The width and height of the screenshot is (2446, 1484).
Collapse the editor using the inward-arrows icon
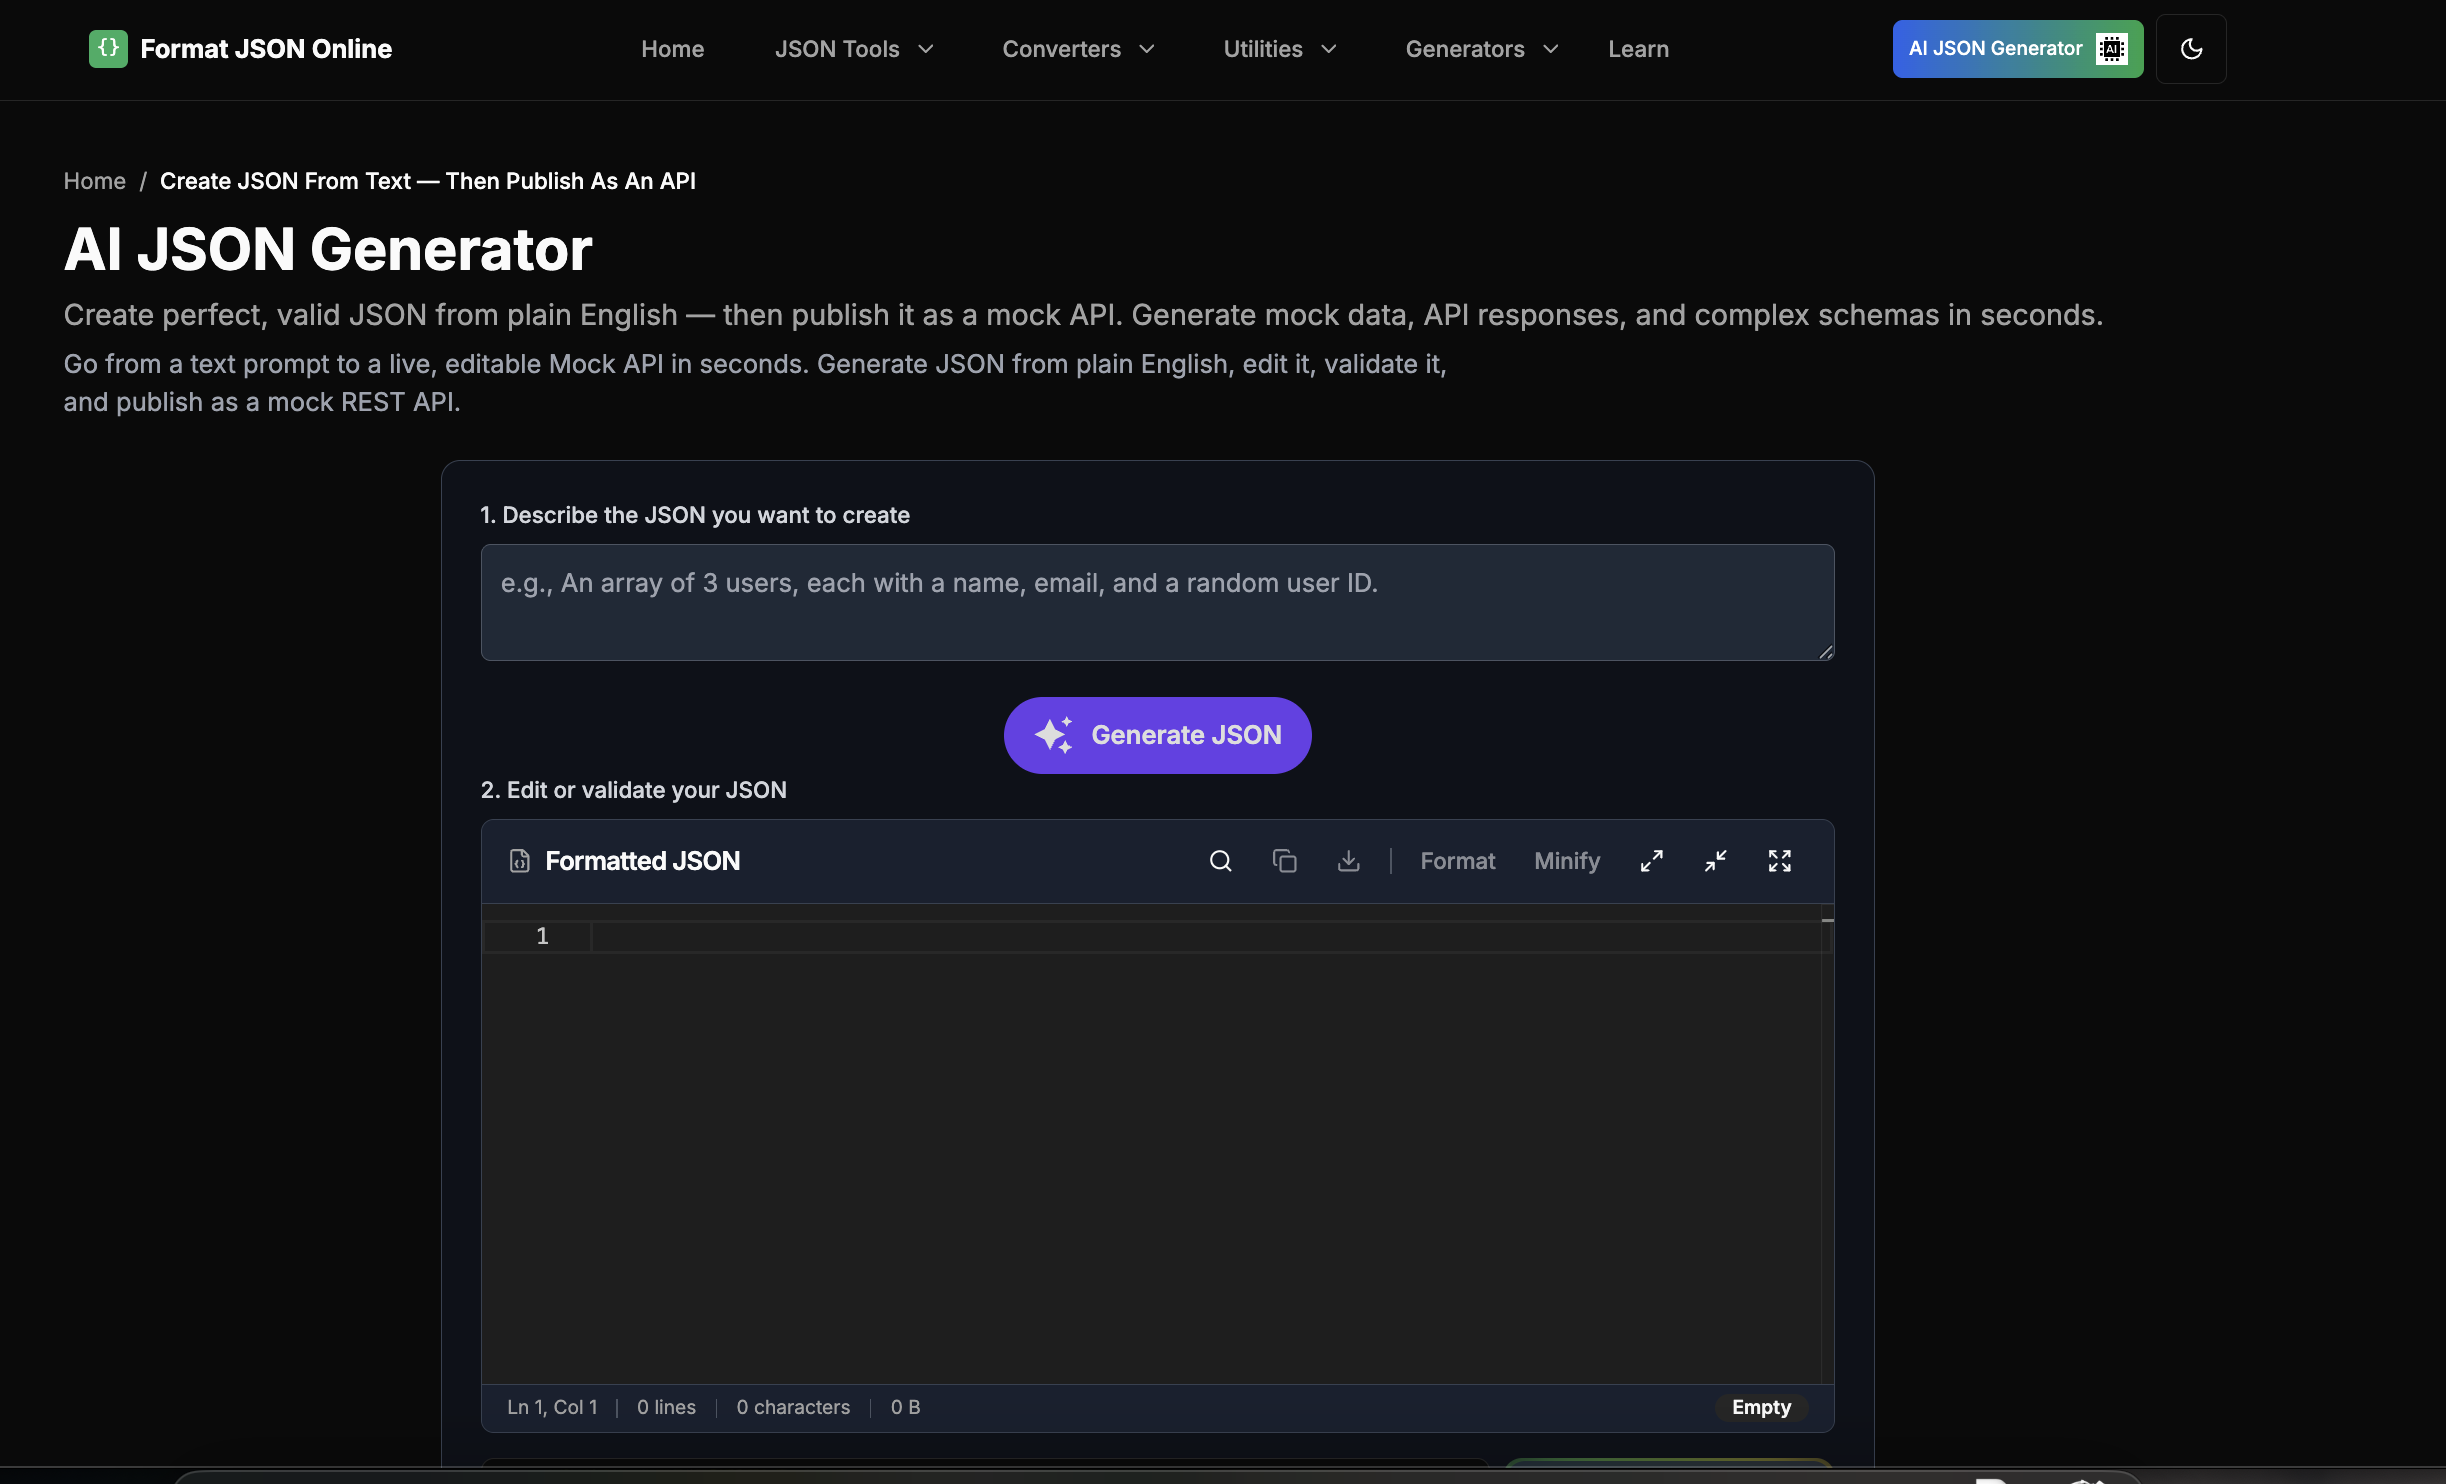point(1716,860)
